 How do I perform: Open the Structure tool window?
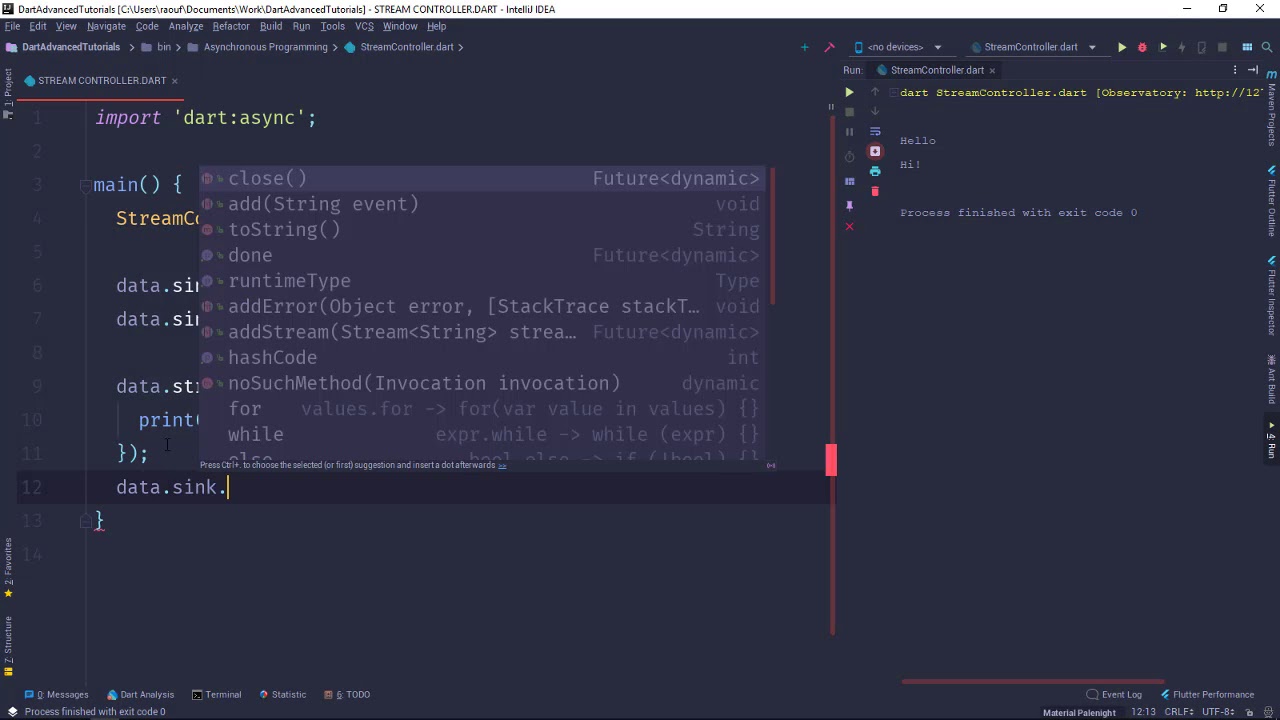click(8, 645)
